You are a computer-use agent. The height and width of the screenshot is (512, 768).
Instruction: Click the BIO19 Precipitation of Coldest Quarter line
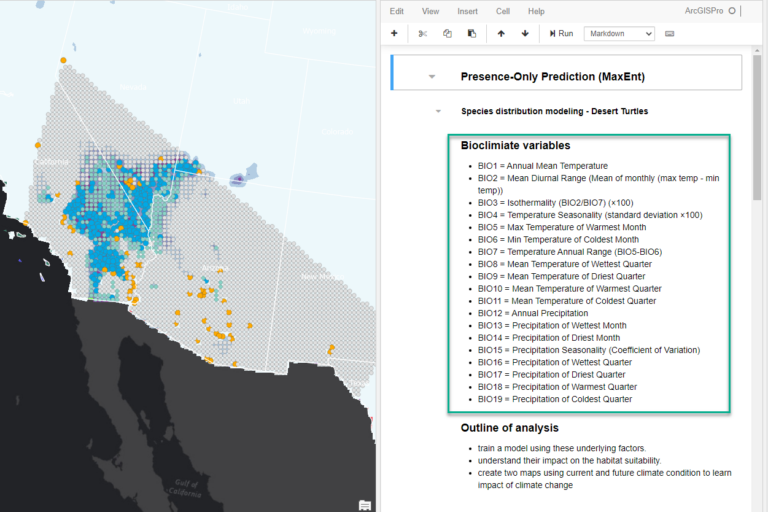click(x=555, y=399)
